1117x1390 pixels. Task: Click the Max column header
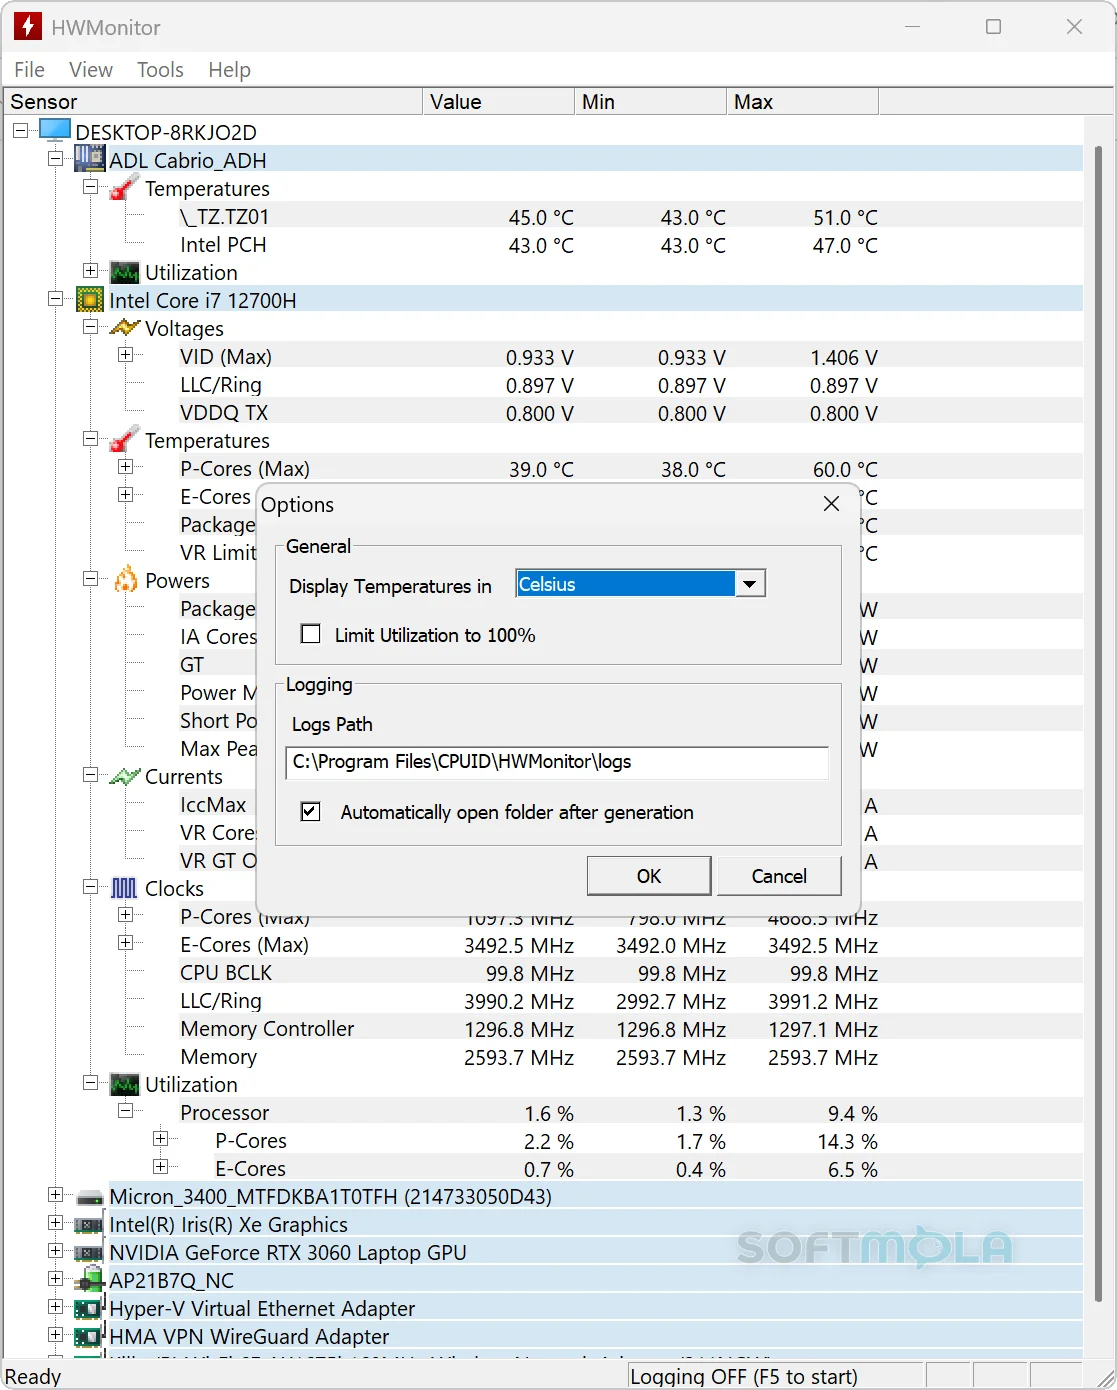coord(803,102)
